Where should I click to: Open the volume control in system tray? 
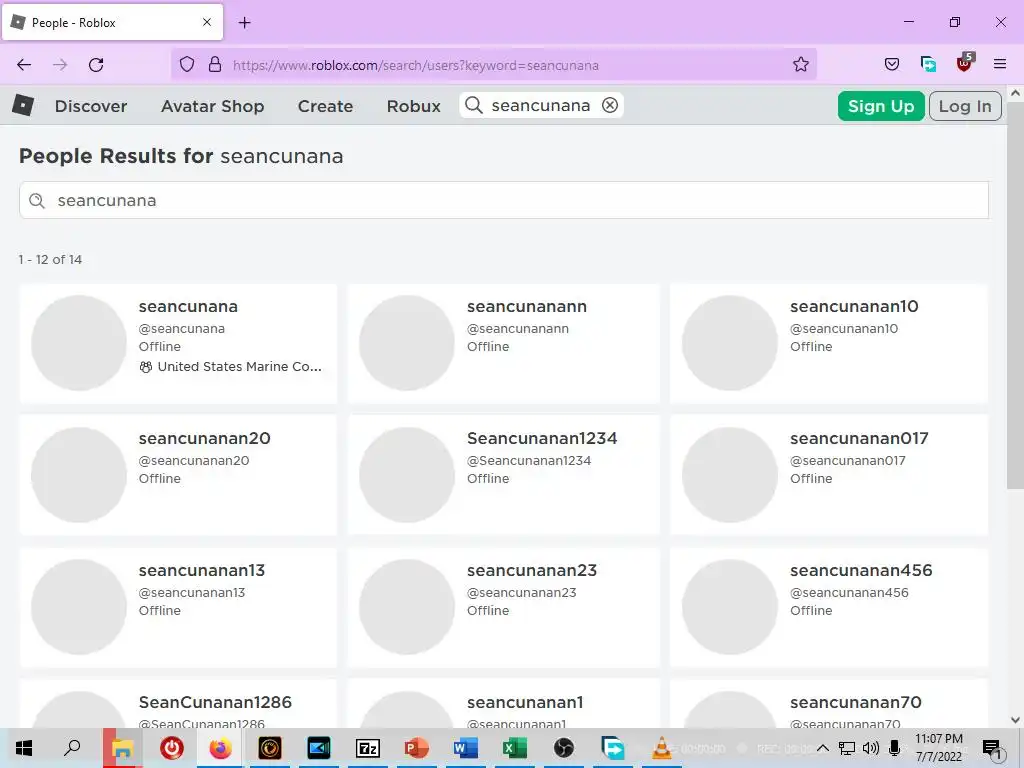point(871,748)
